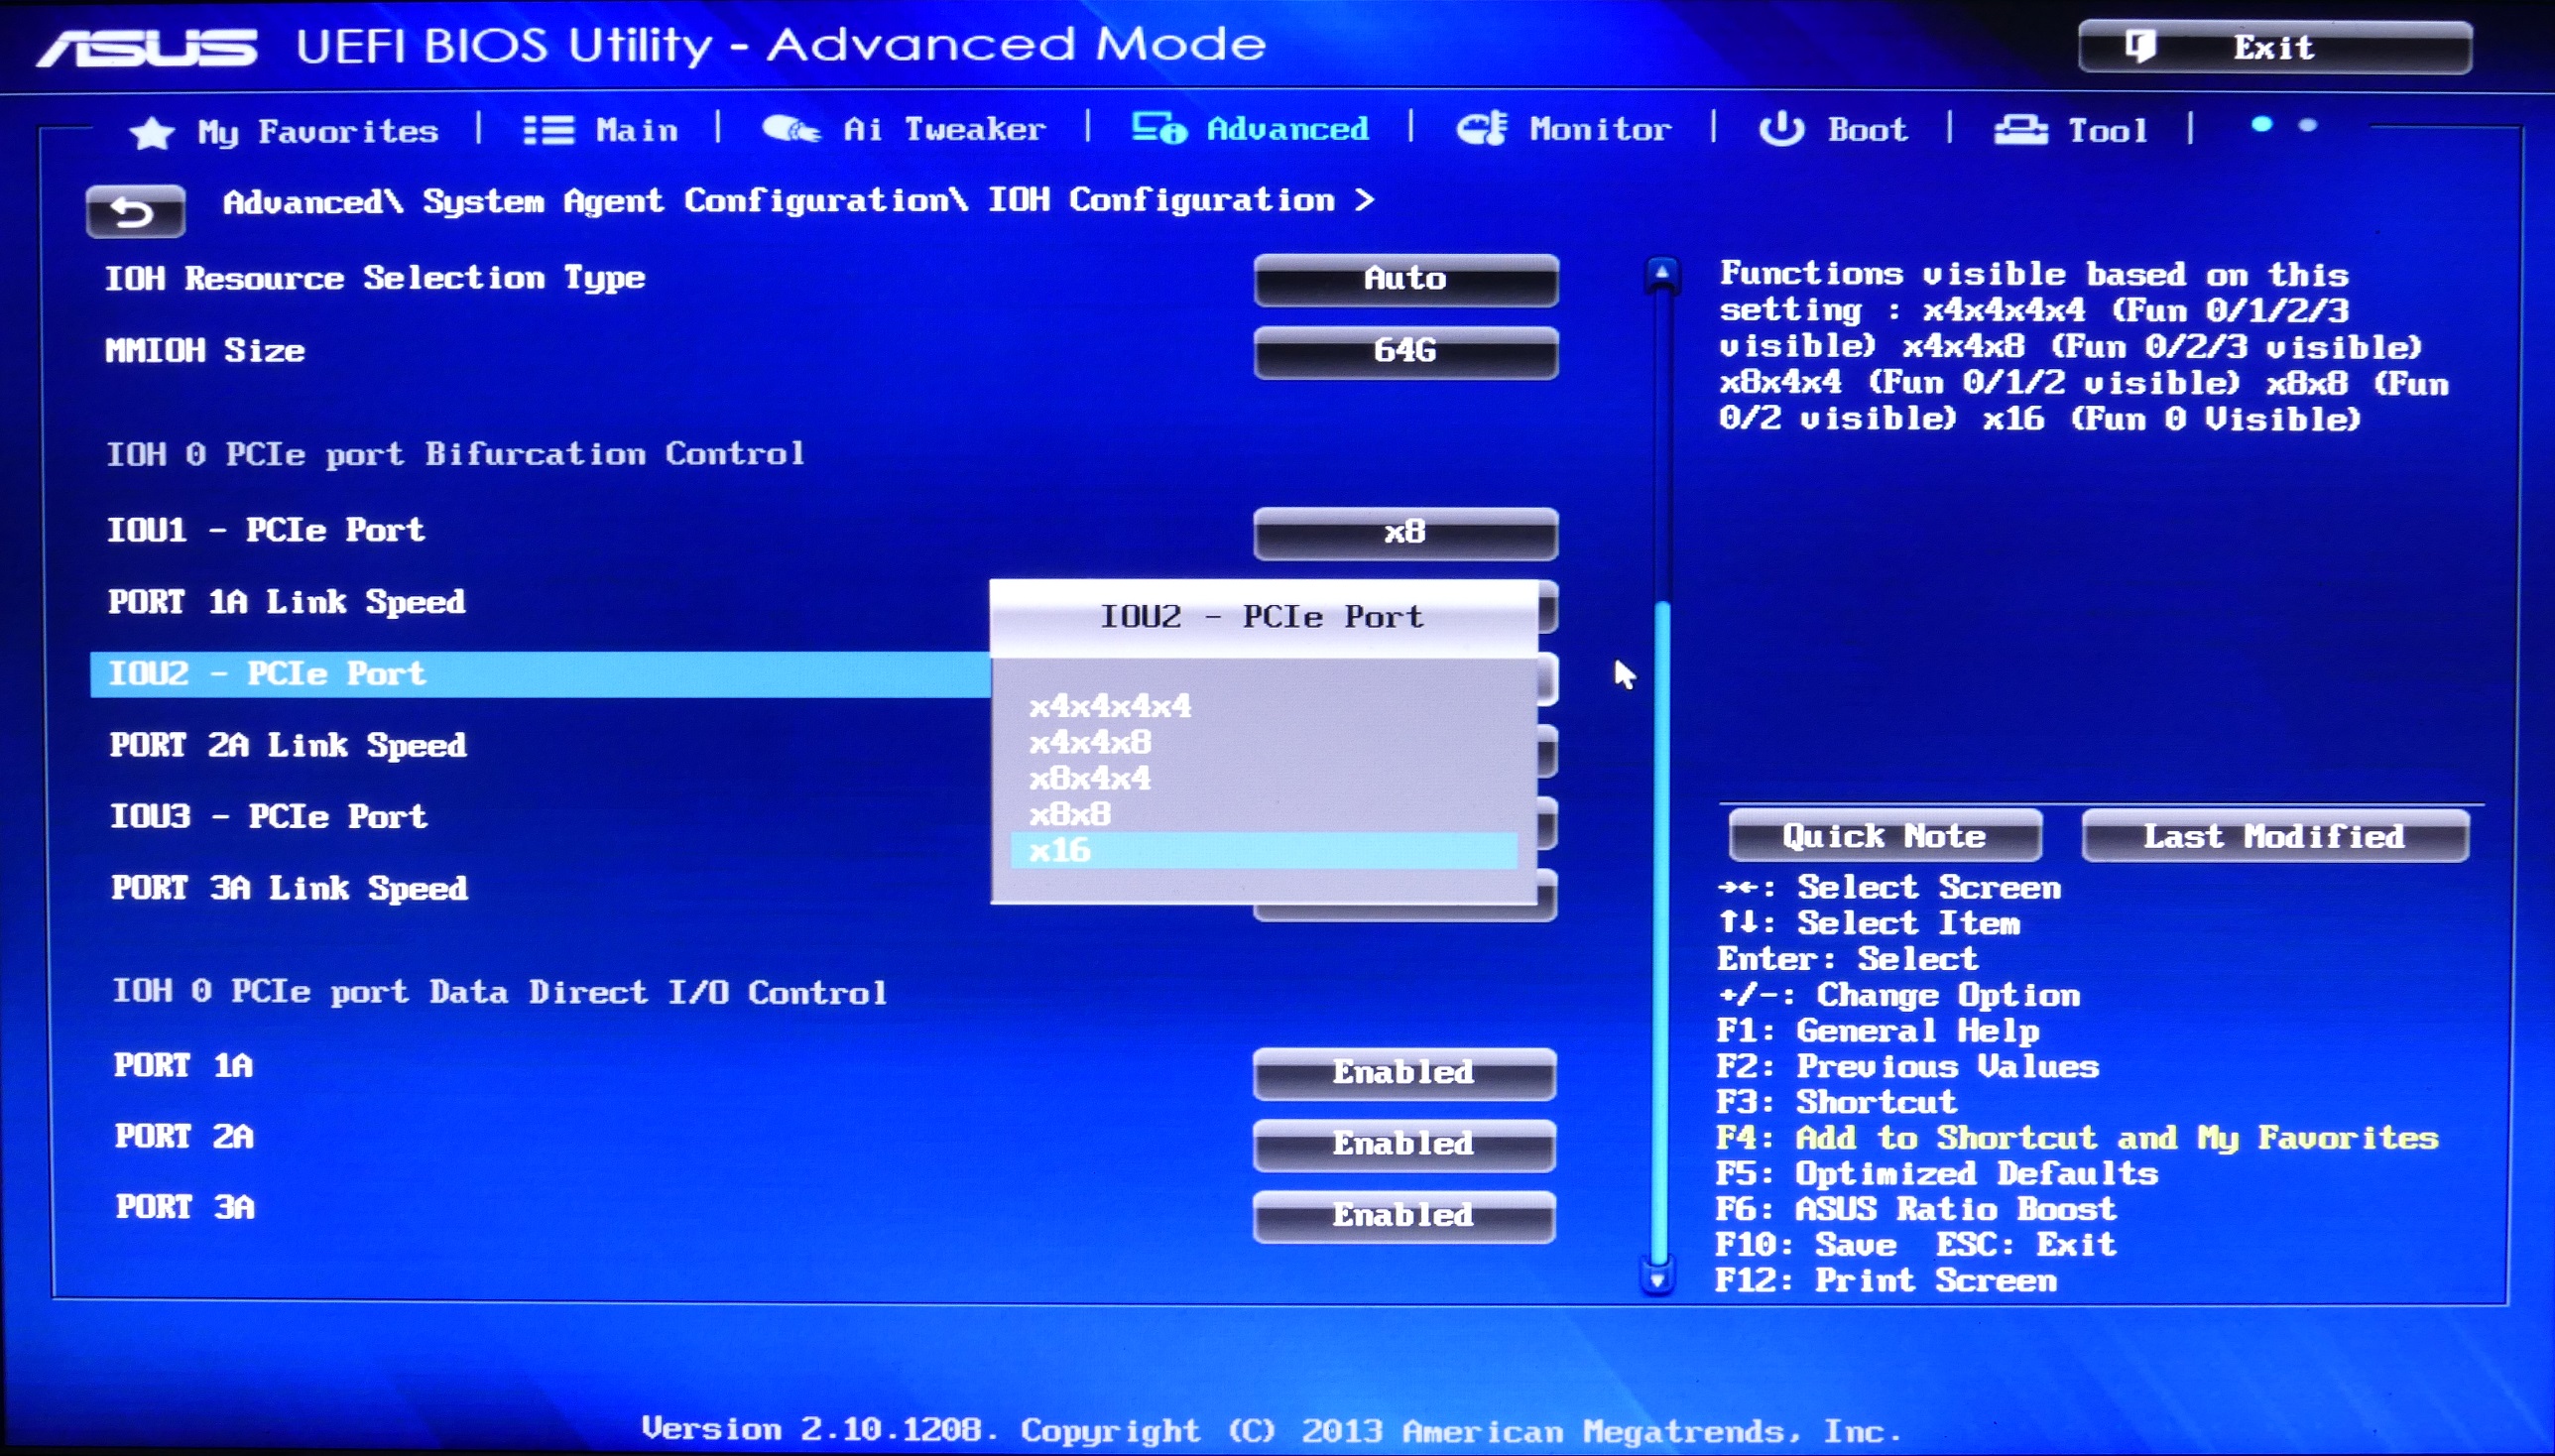Go to the Monitor tab

(1564, 129)
